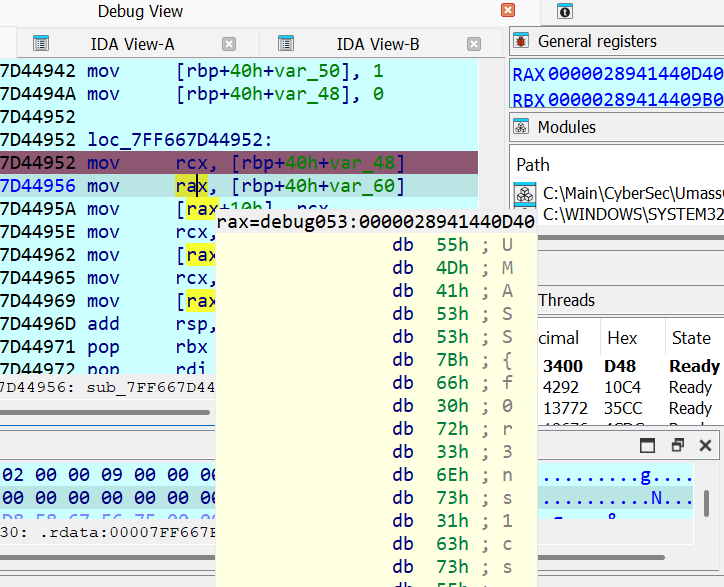Image resolution: width=724 pixels, height=587 pixels.
Task: Restore the hex dump panel window
Action: pos(677,445)
